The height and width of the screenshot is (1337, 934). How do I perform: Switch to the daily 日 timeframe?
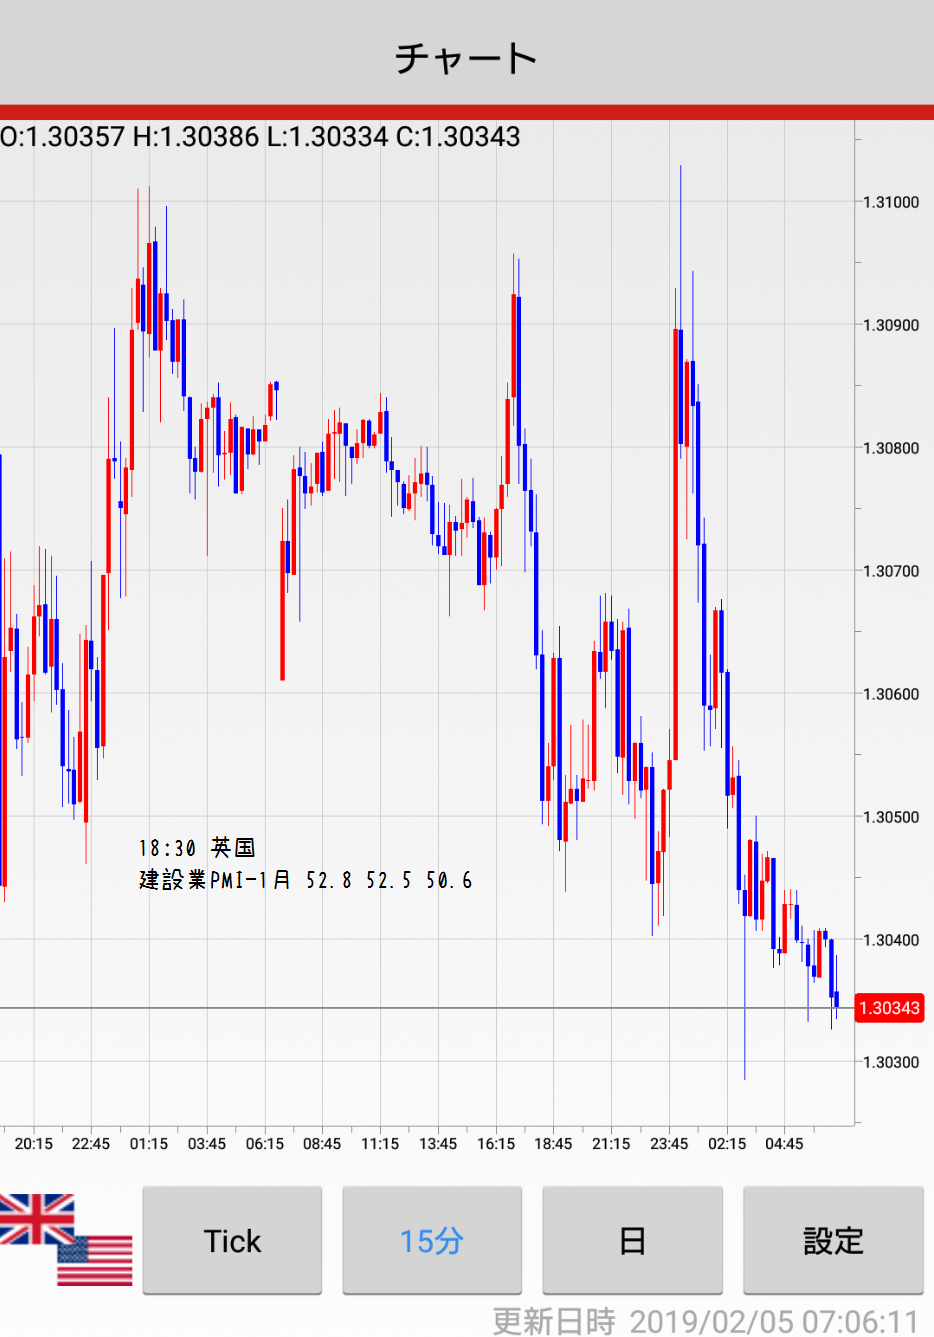click(x=632, y=1241)
